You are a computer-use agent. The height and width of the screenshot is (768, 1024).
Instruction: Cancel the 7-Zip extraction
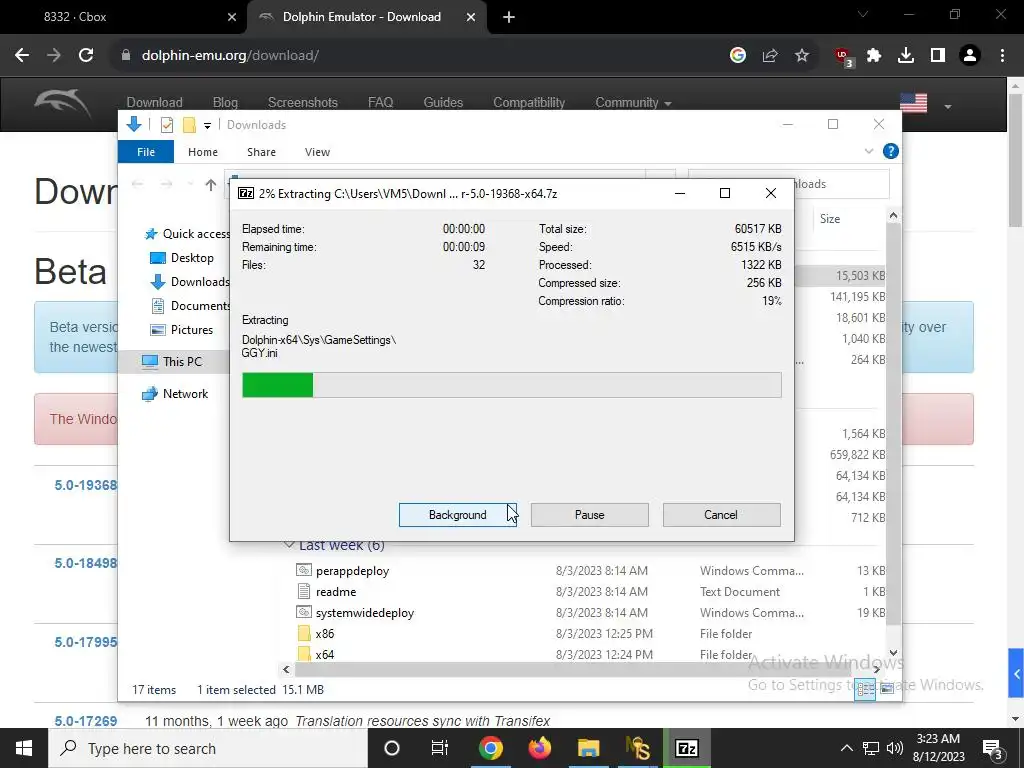click(721, 515)
